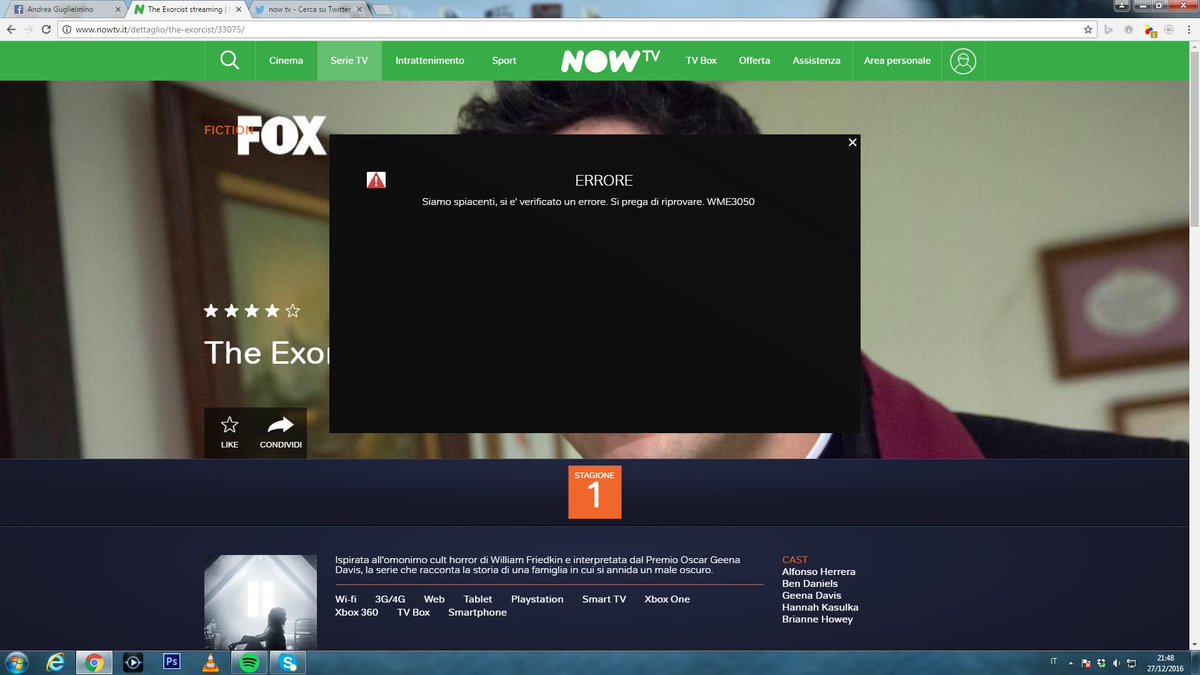Click cast member Alfonso Herrera
The width and height of the screenshot is (1200, 675).
click(818, 572)
